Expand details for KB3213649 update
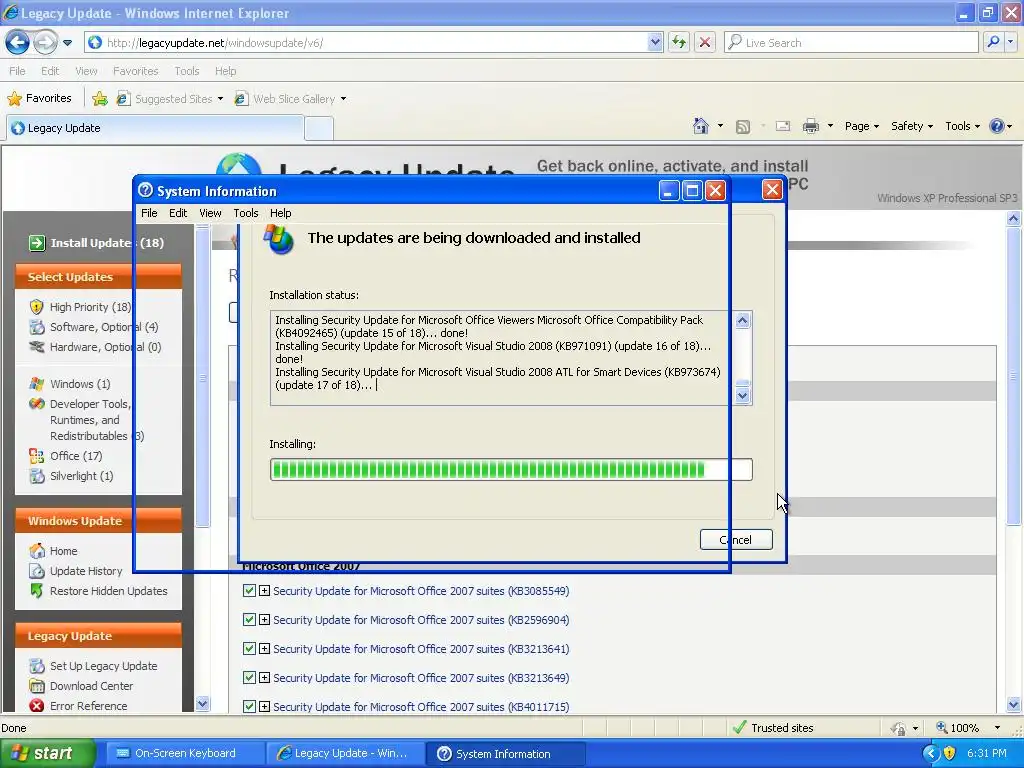This screenshot has width=1024, height=768. [264, 678]
